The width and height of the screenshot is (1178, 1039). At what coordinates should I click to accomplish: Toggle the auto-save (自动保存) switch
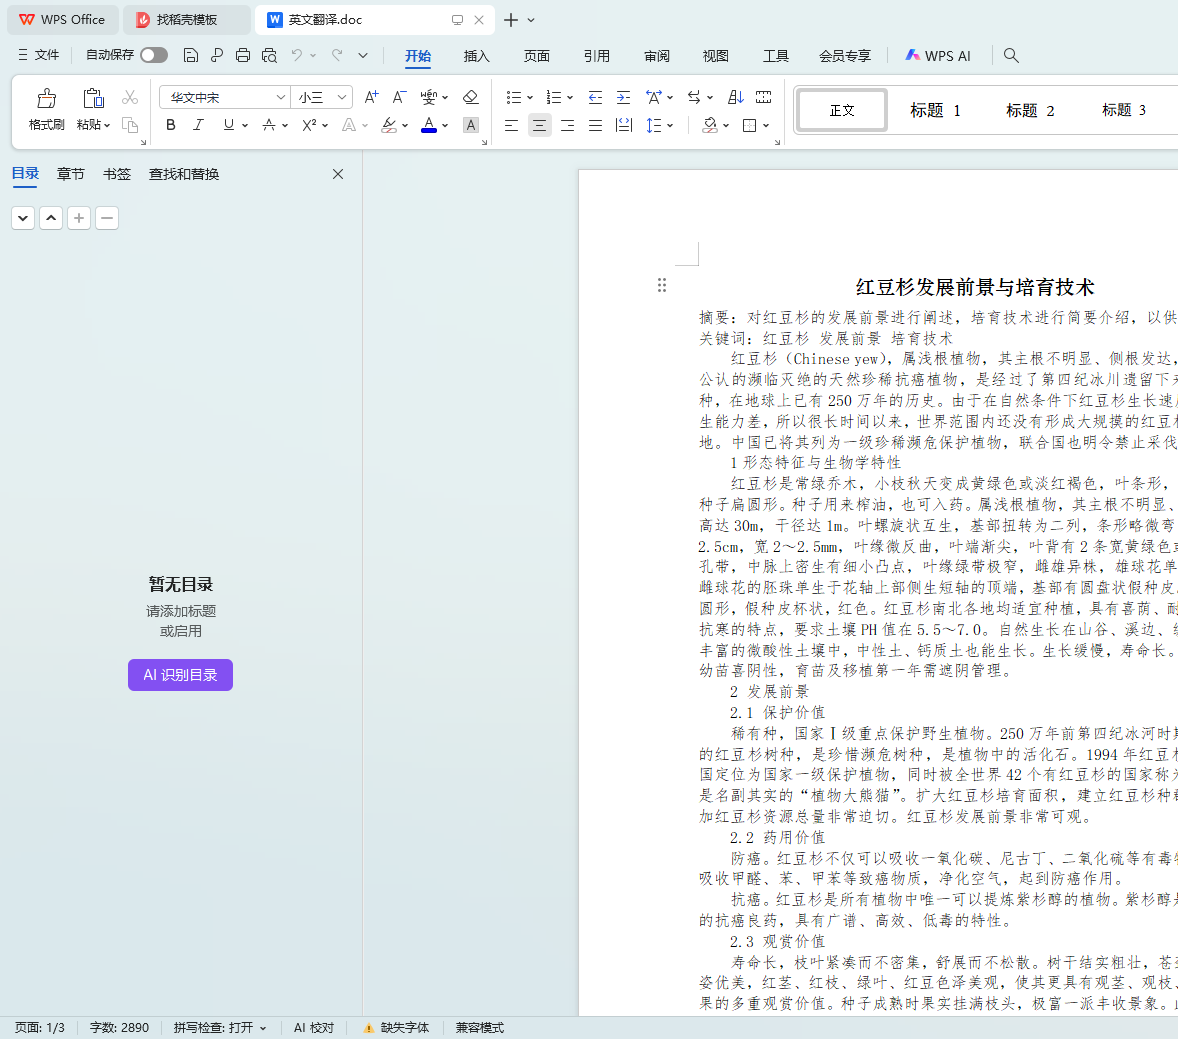154,55
